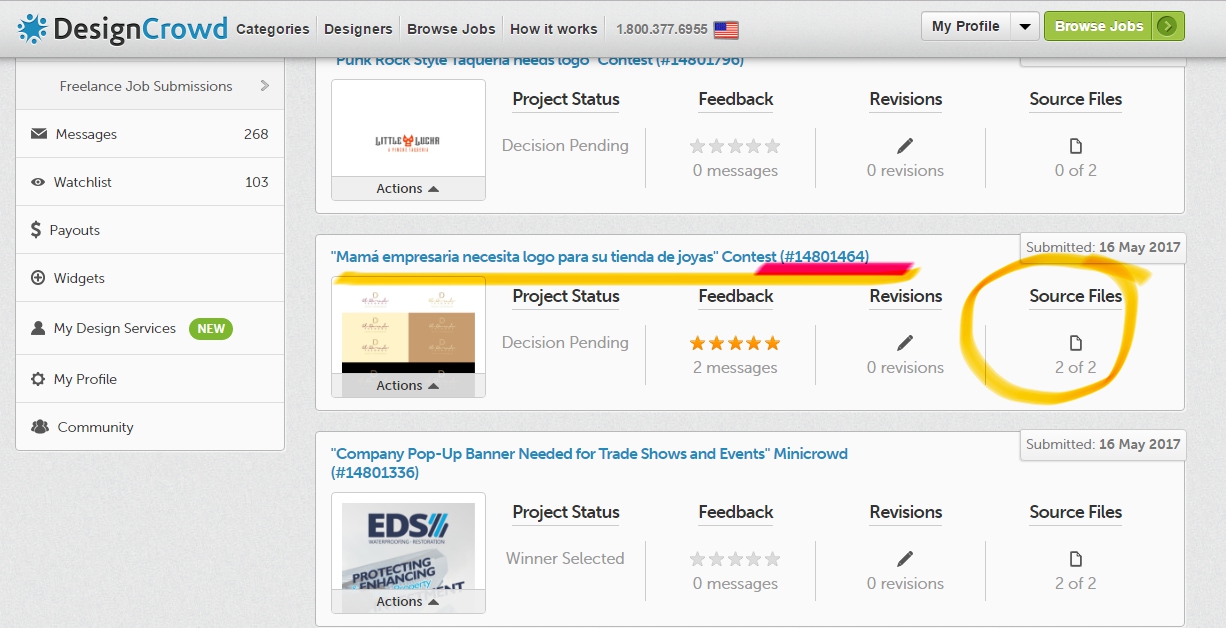Click the dollar icon beside Payouts
This screenshot has height=628, width=1226.
[36, 230]
